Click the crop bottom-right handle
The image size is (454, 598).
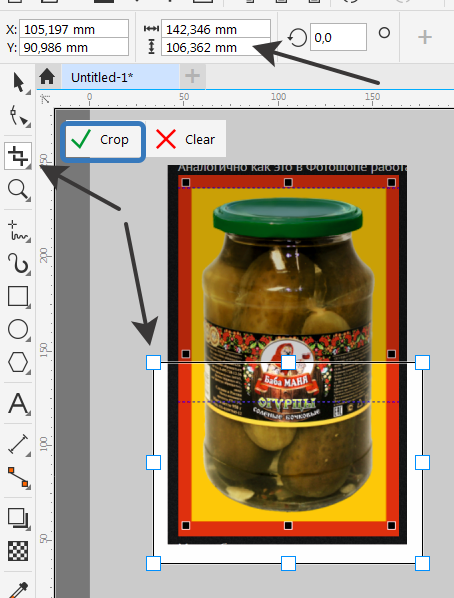tap(422, 563)
